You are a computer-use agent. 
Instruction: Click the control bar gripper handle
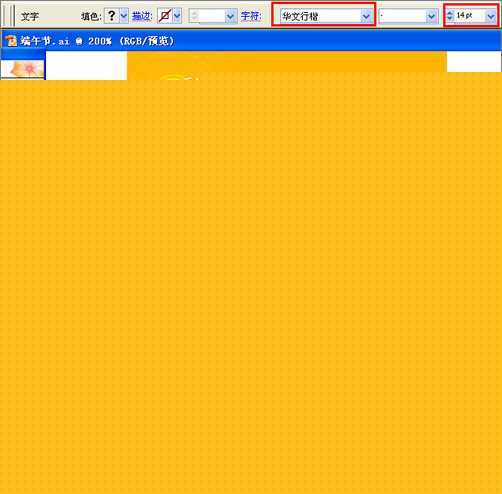pos(11,15)
